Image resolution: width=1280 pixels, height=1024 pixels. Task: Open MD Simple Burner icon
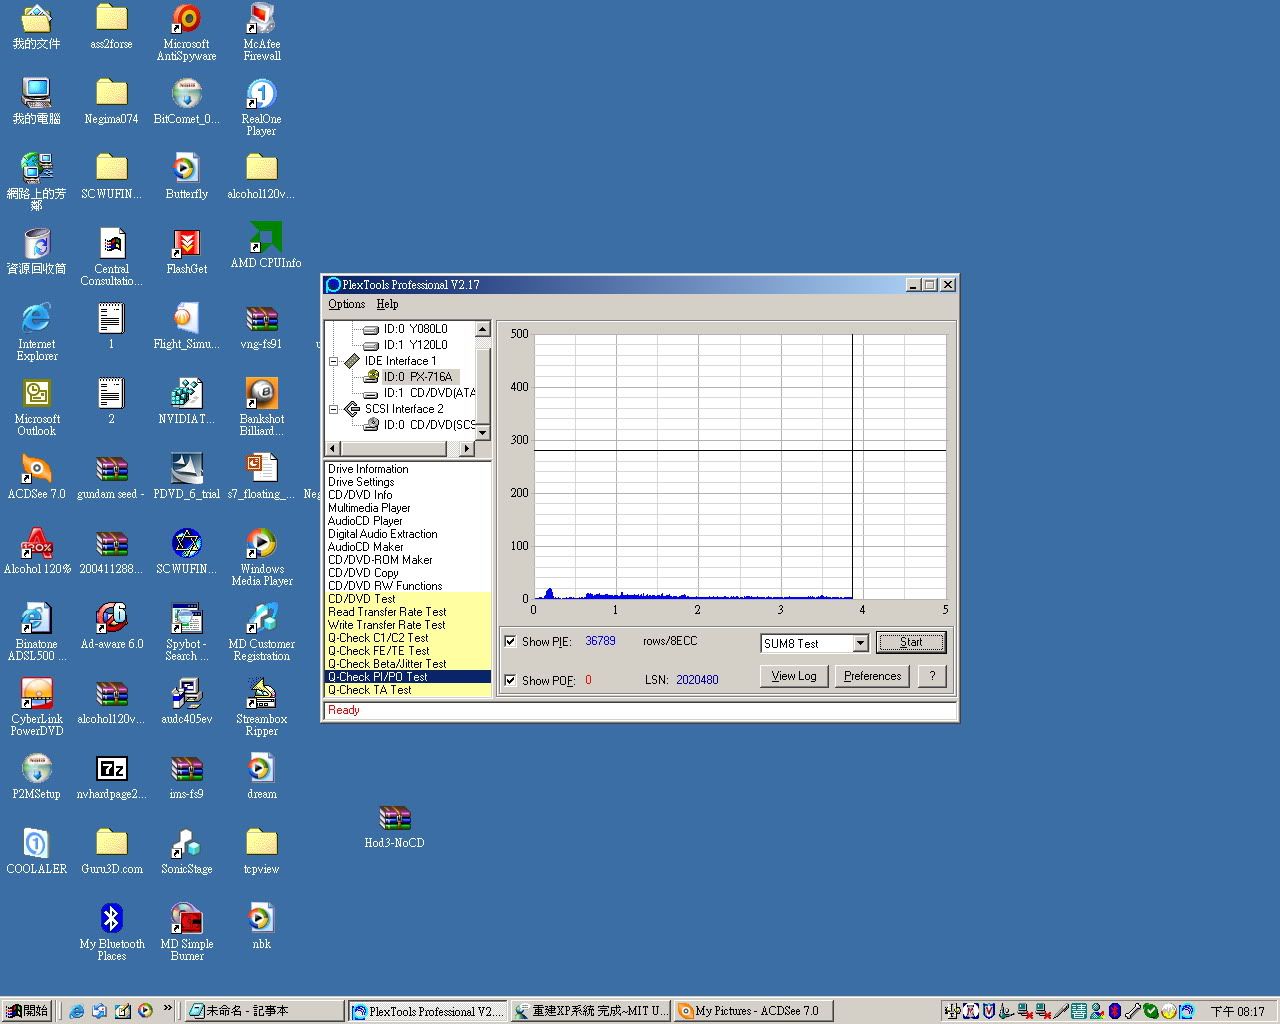coord(187,932)
